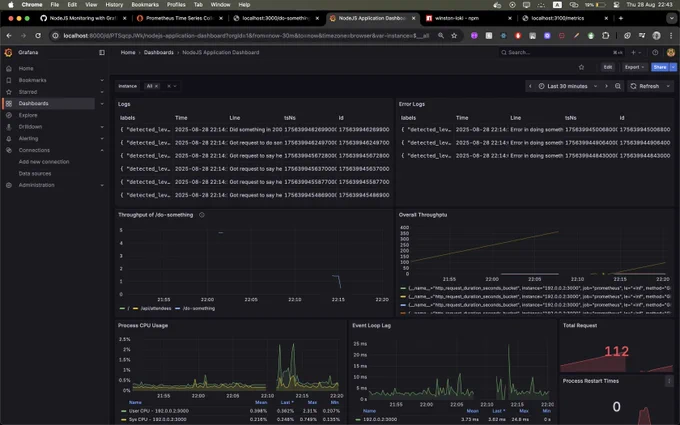Image resolution: width=680 pixels, height=425 pixels.
Task: Star this dashboard as favorite
Action: tap(581, 67)
